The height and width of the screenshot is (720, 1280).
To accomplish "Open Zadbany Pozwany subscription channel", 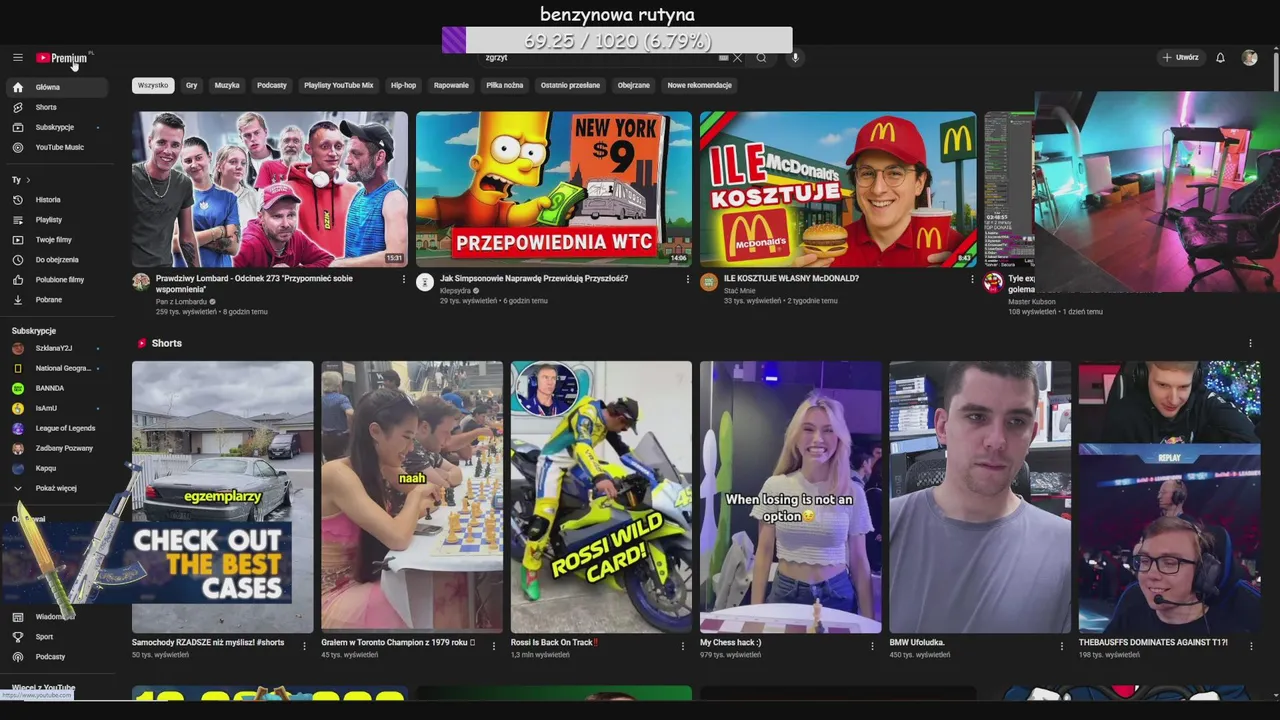I will point(57,448).
